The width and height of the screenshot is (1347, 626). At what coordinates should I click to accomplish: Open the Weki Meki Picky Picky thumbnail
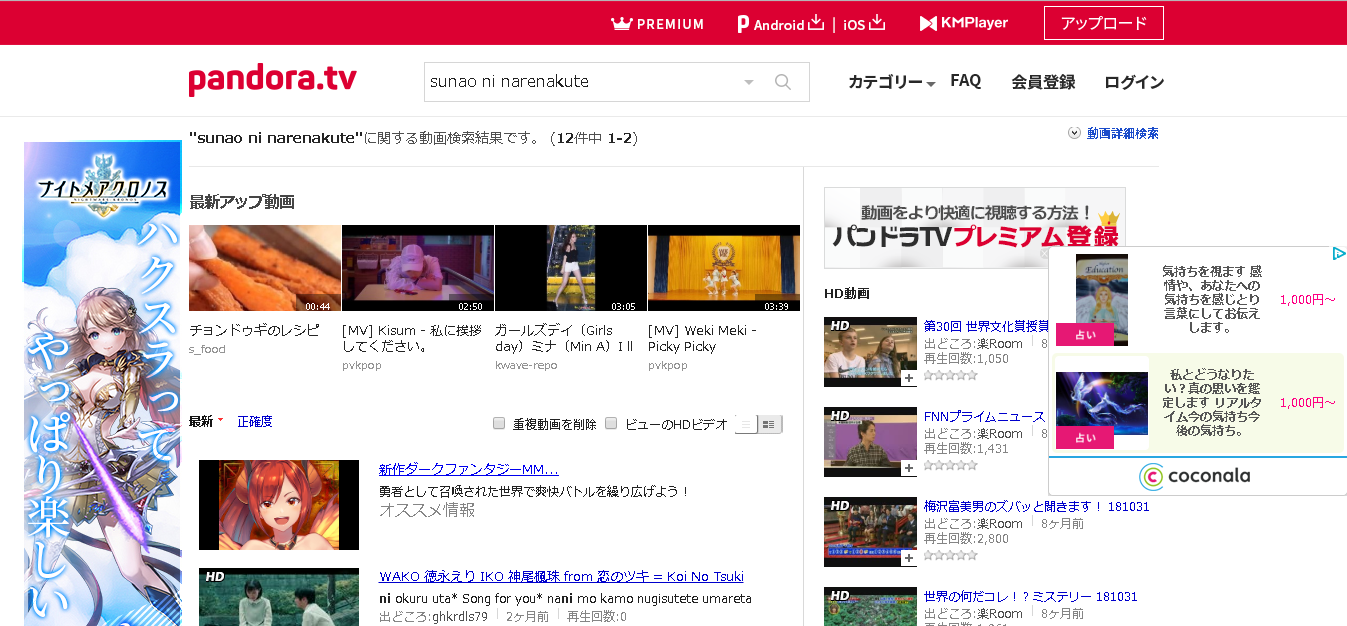click(x=724, y=268)
